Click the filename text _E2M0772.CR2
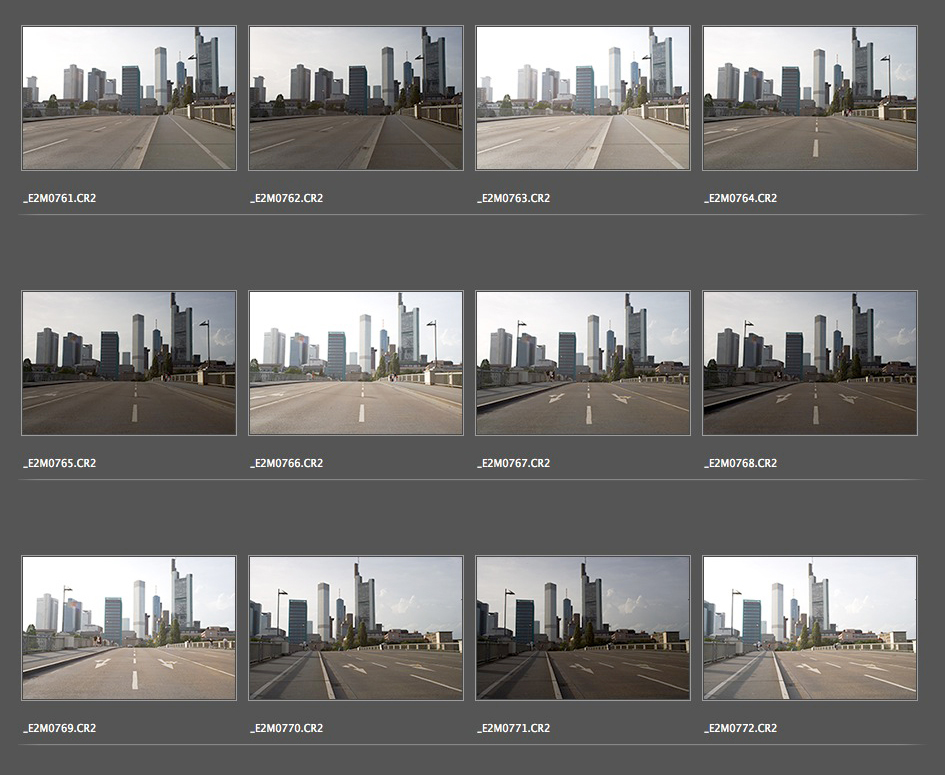The image size is (945, 775). pos(740,728)
